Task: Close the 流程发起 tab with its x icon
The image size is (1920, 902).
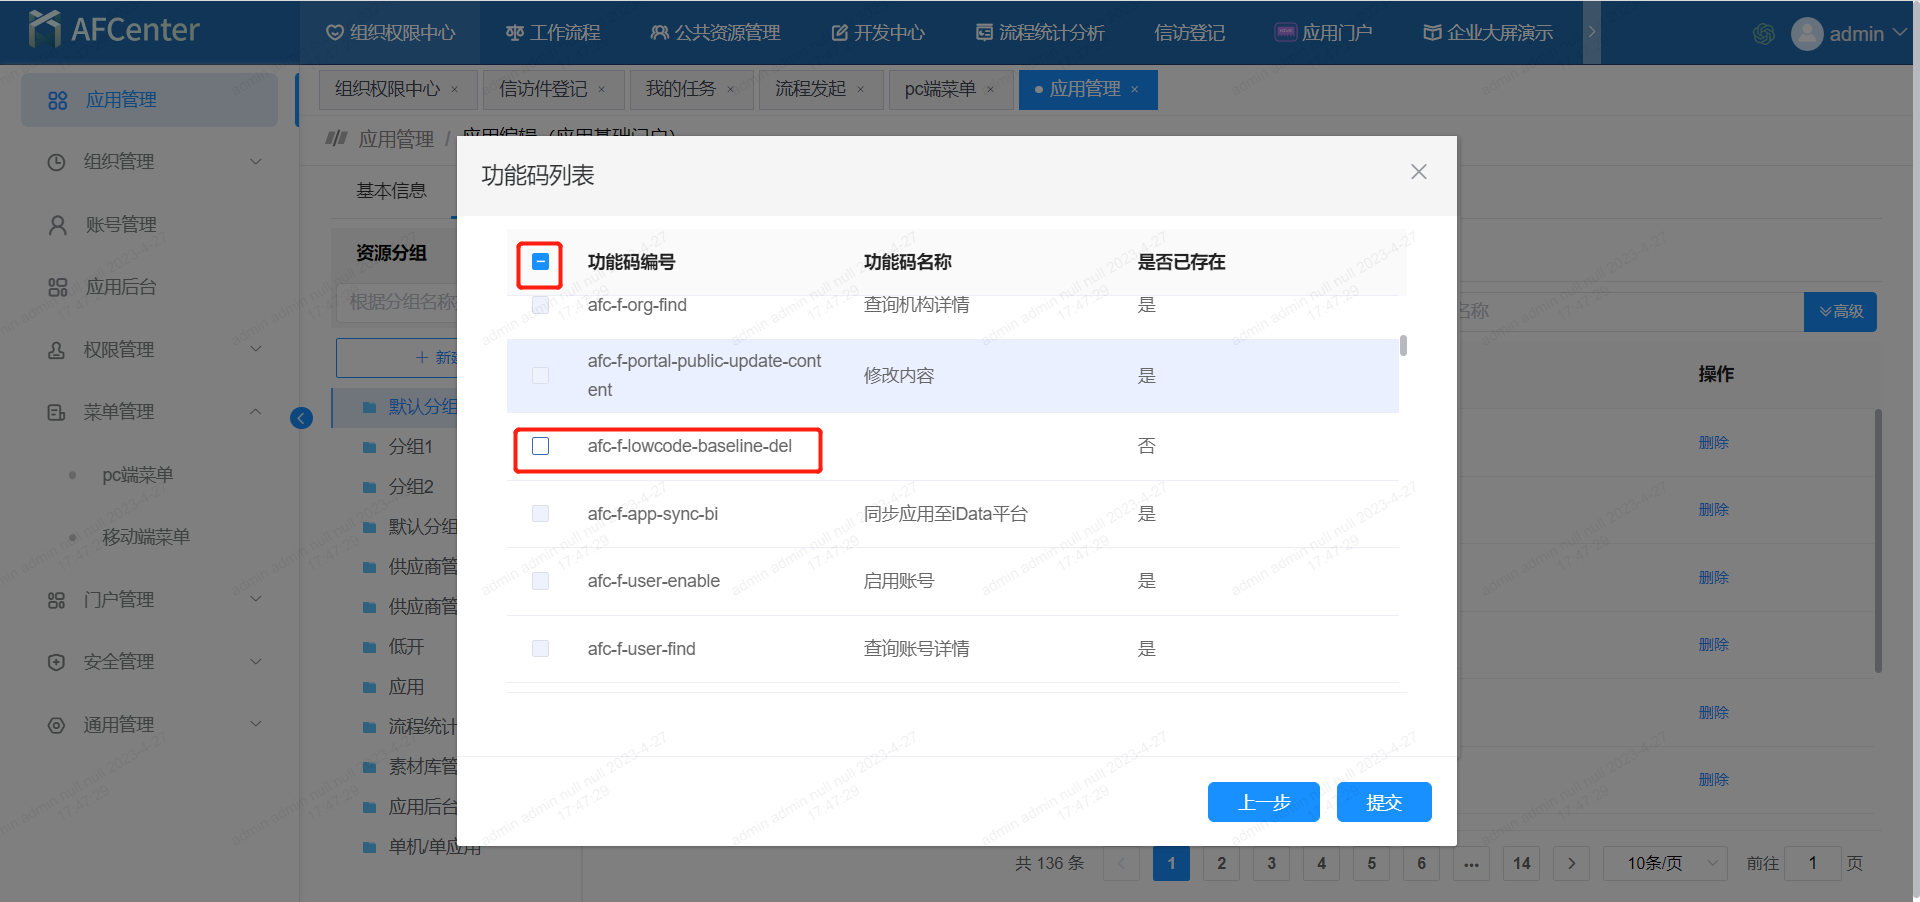Action: (x=860, y=90)
